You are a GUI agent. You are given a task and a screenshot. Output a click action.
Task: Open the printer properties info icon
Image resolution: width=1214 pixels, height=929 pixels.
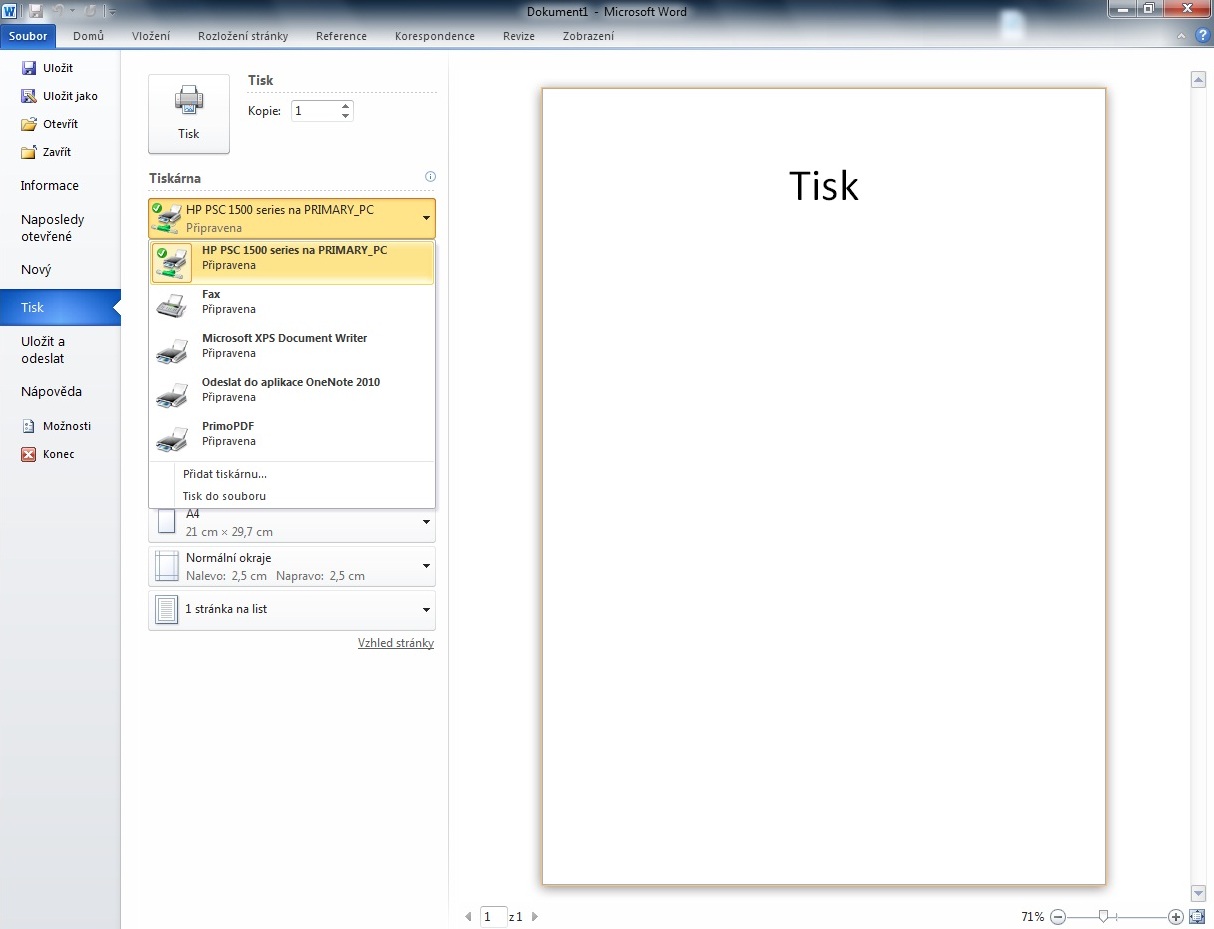(x=430, y=177)
